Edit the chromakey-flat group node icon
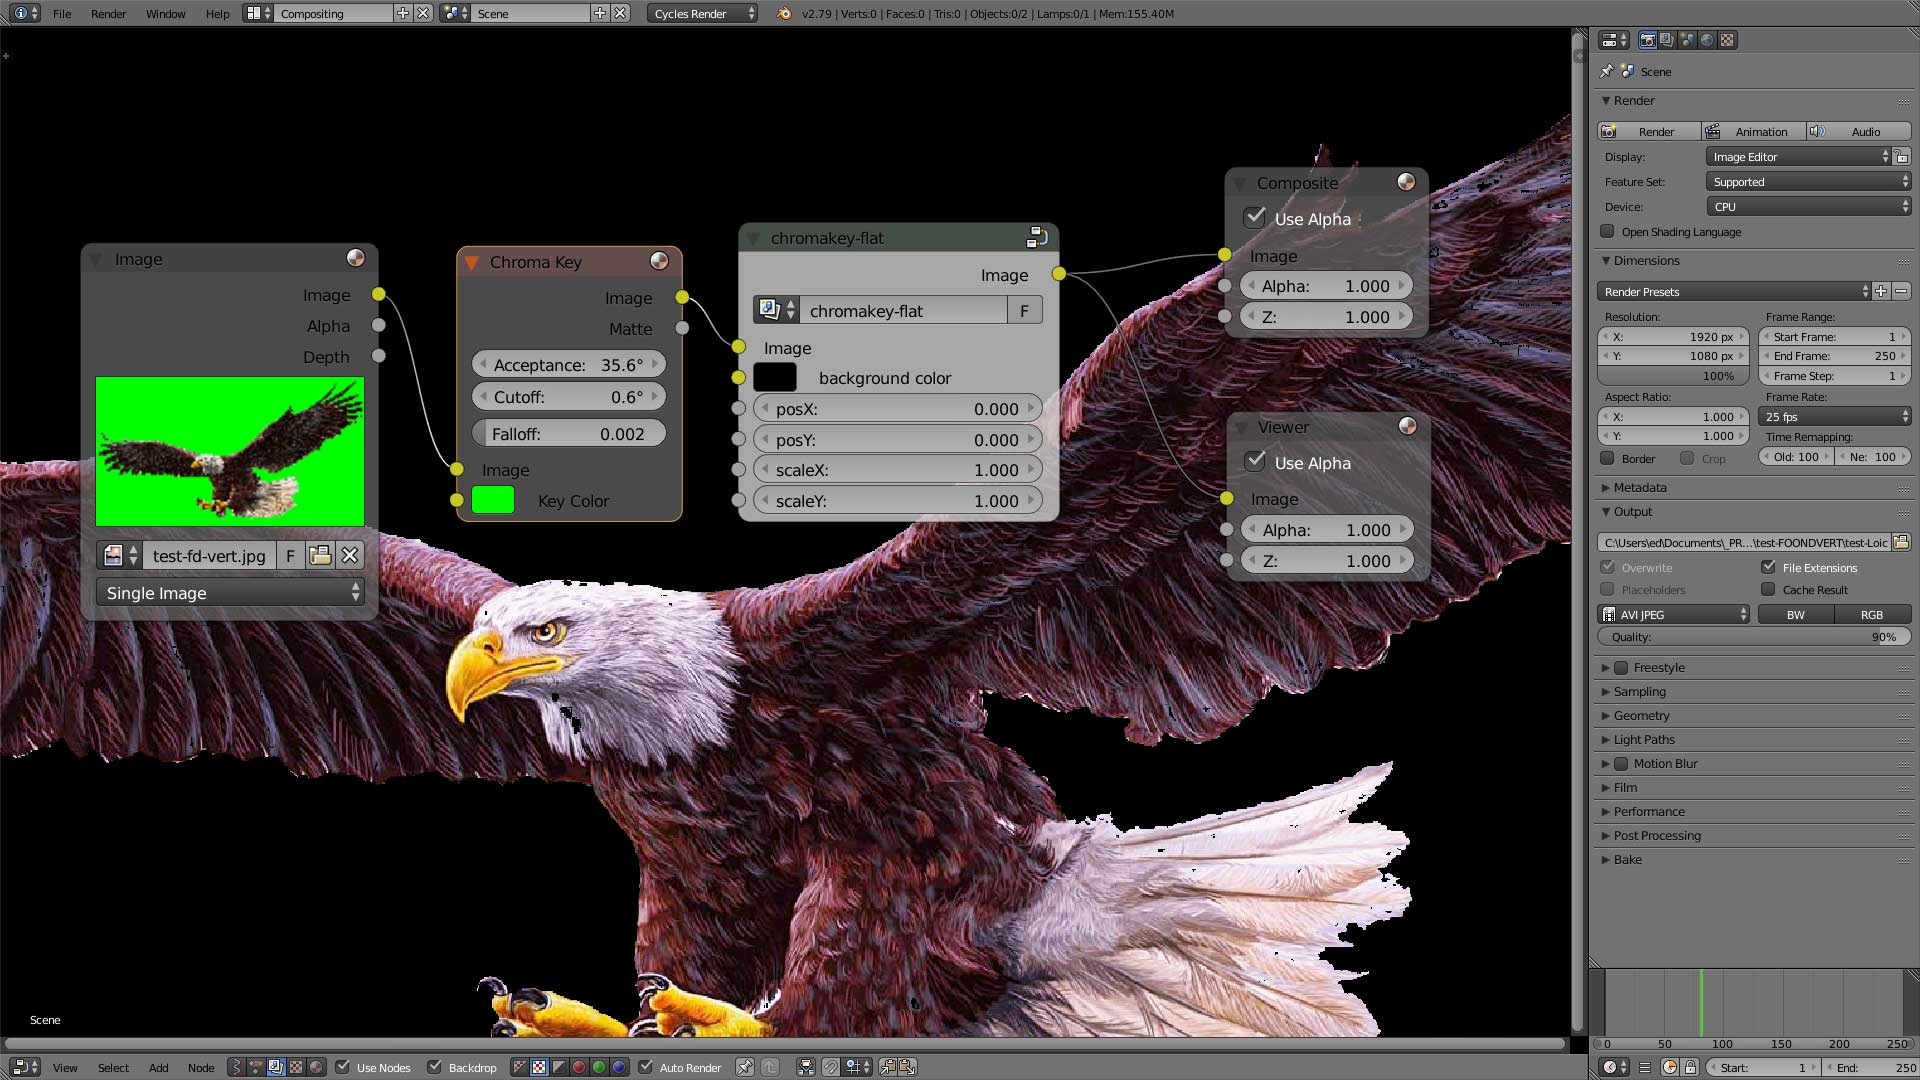The height and width of the screenshot is (1080, 1920). (1037, 237)
